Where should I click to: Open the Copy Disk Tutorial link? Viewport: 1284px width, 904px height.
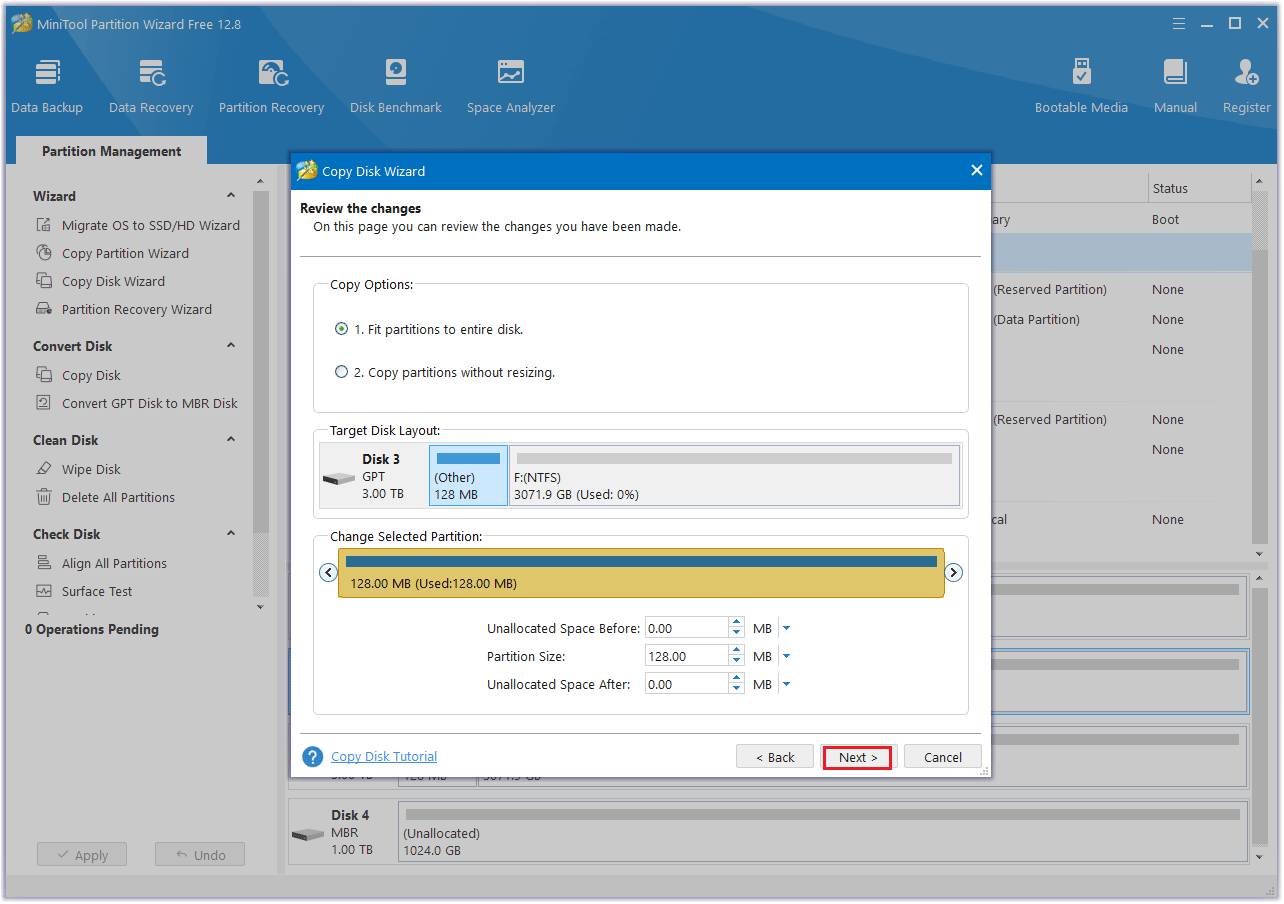pyautogui.click(x=384, y=757)
